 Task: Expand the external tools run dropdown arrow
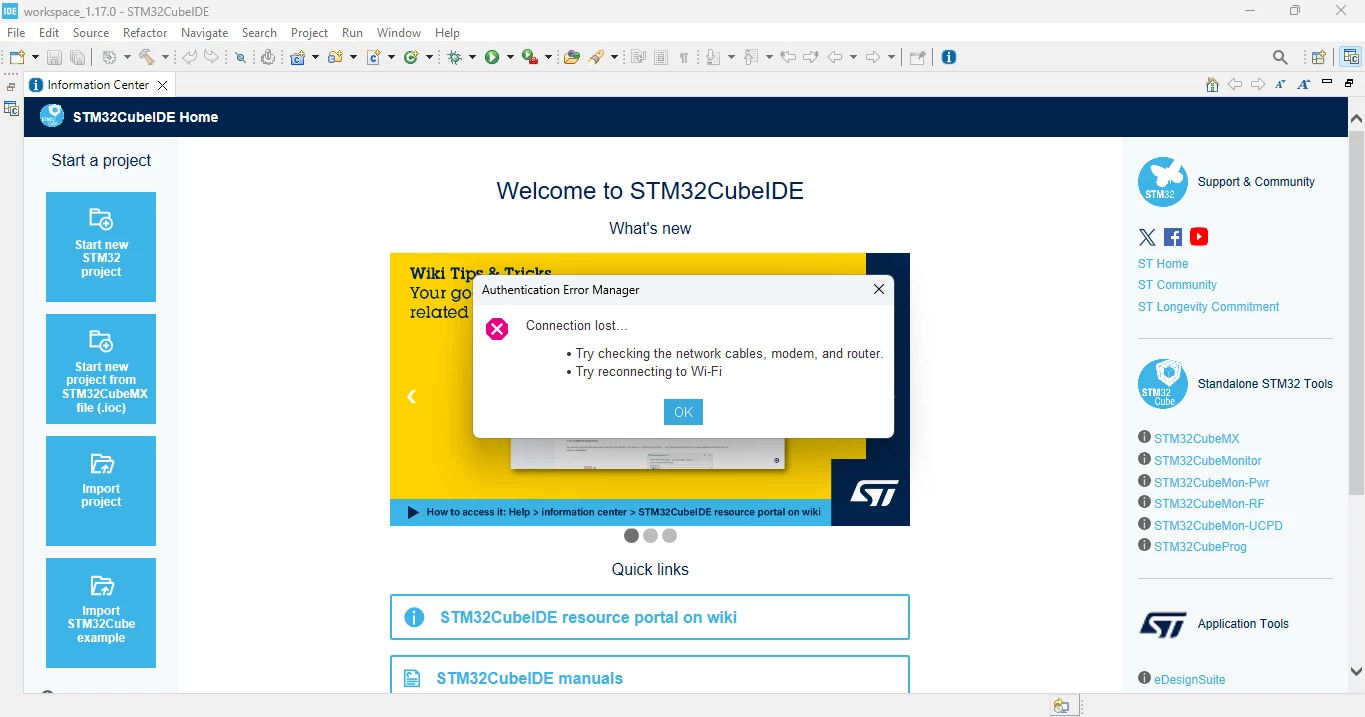tap(548, 57)
